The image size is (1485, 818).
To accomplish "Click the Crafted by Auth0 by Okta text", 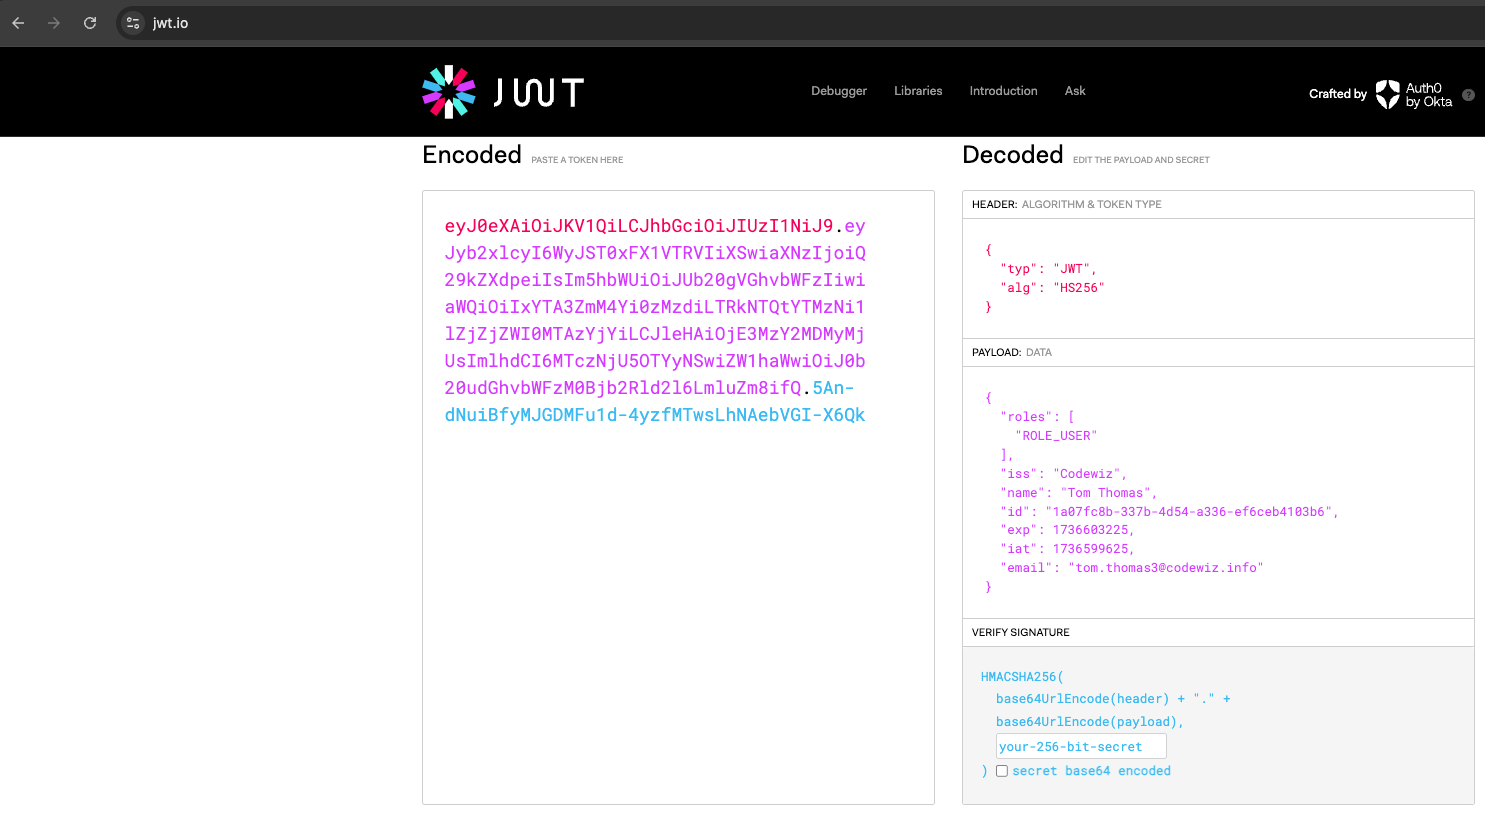I will [x=1337, y=94].
